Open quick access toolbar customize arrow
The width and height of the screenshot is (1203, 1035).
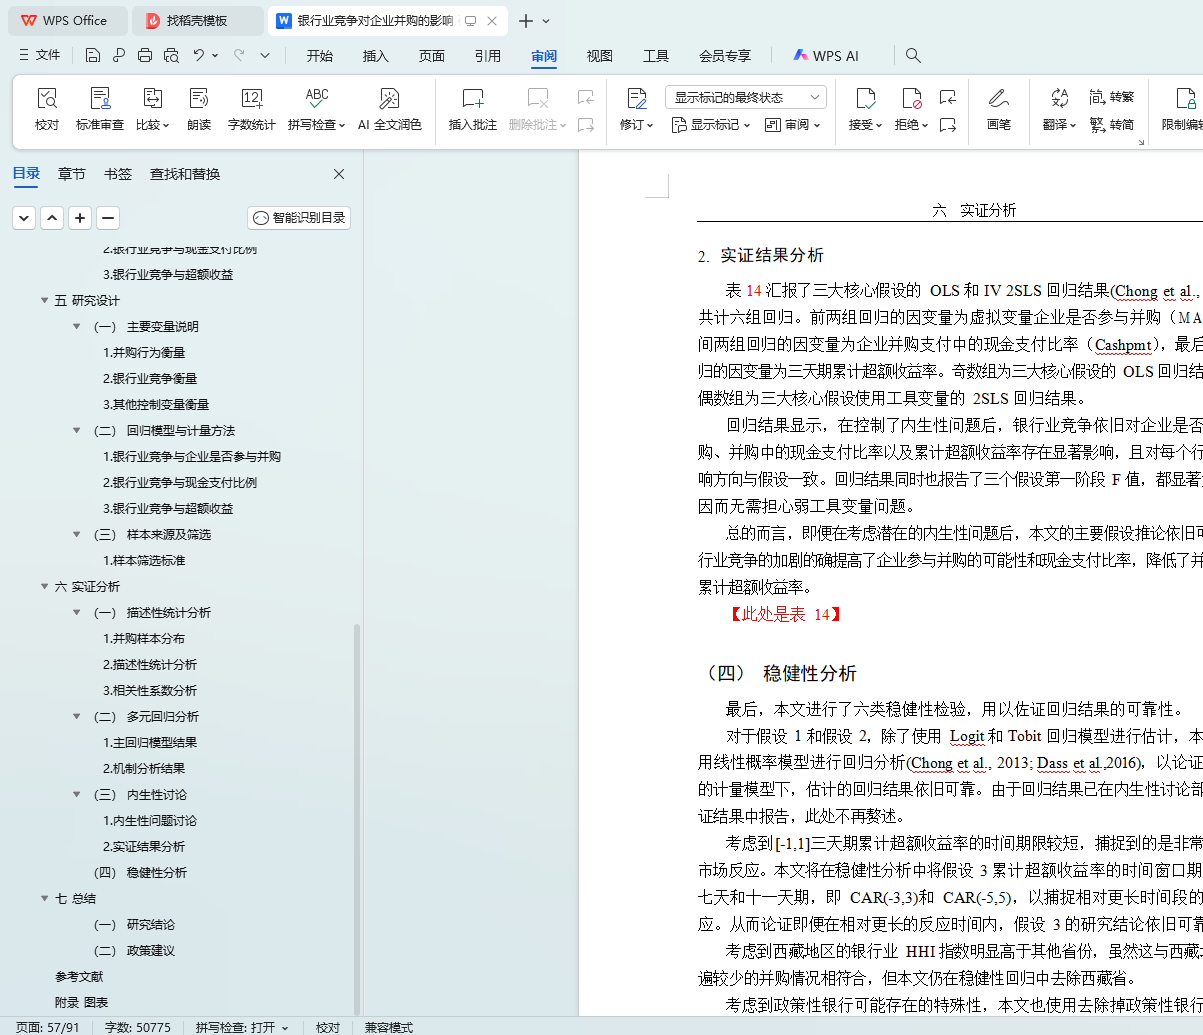265,56
